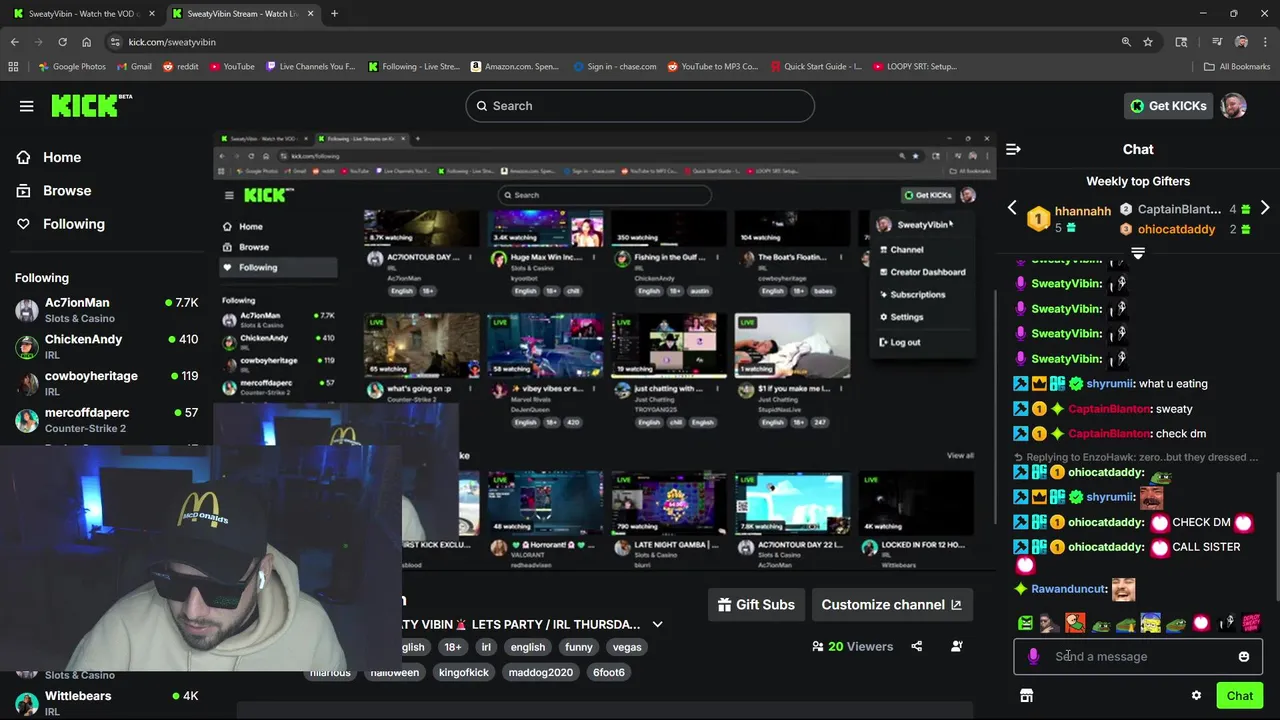The image size is (1280, 720).
Task: Open the mercoffdaperc channel in Following
Action: point(106,420)
